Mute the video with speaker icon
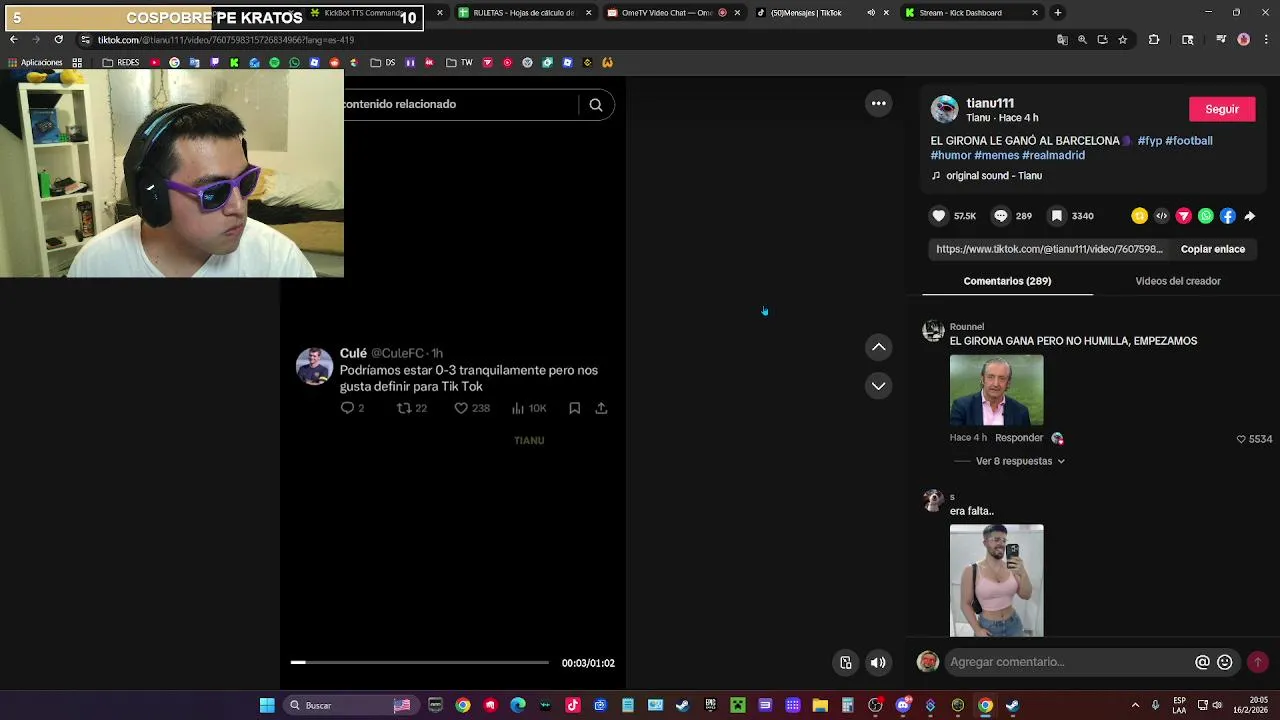 tap(878, 662)
